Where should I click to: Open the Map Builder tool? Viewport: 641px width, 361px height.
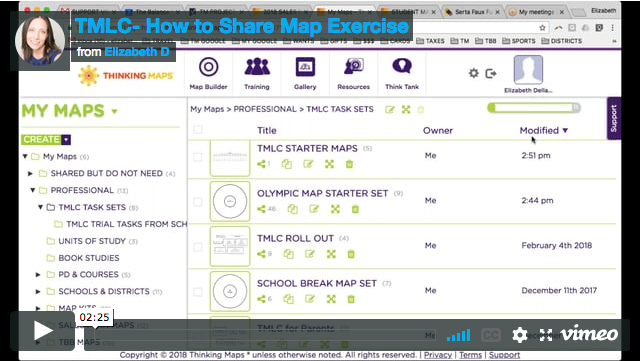(x=208, y=74)
